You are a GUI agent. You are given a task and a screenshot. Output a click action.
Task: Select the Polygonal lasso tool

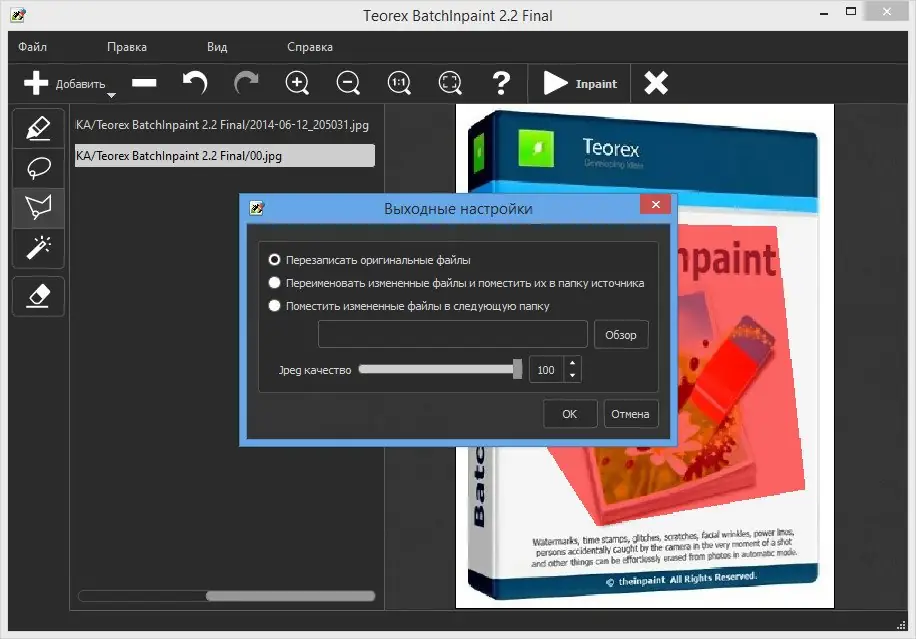click(x=39, y=208)
